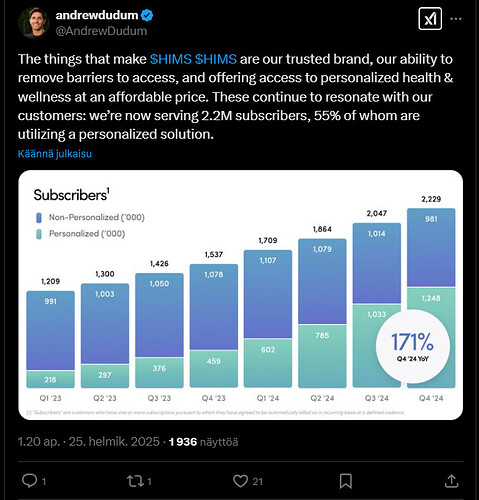479x500 pixels.
Task: Click the 171% Q4 '24 YoY circle
Action: (x=413, y=347)
